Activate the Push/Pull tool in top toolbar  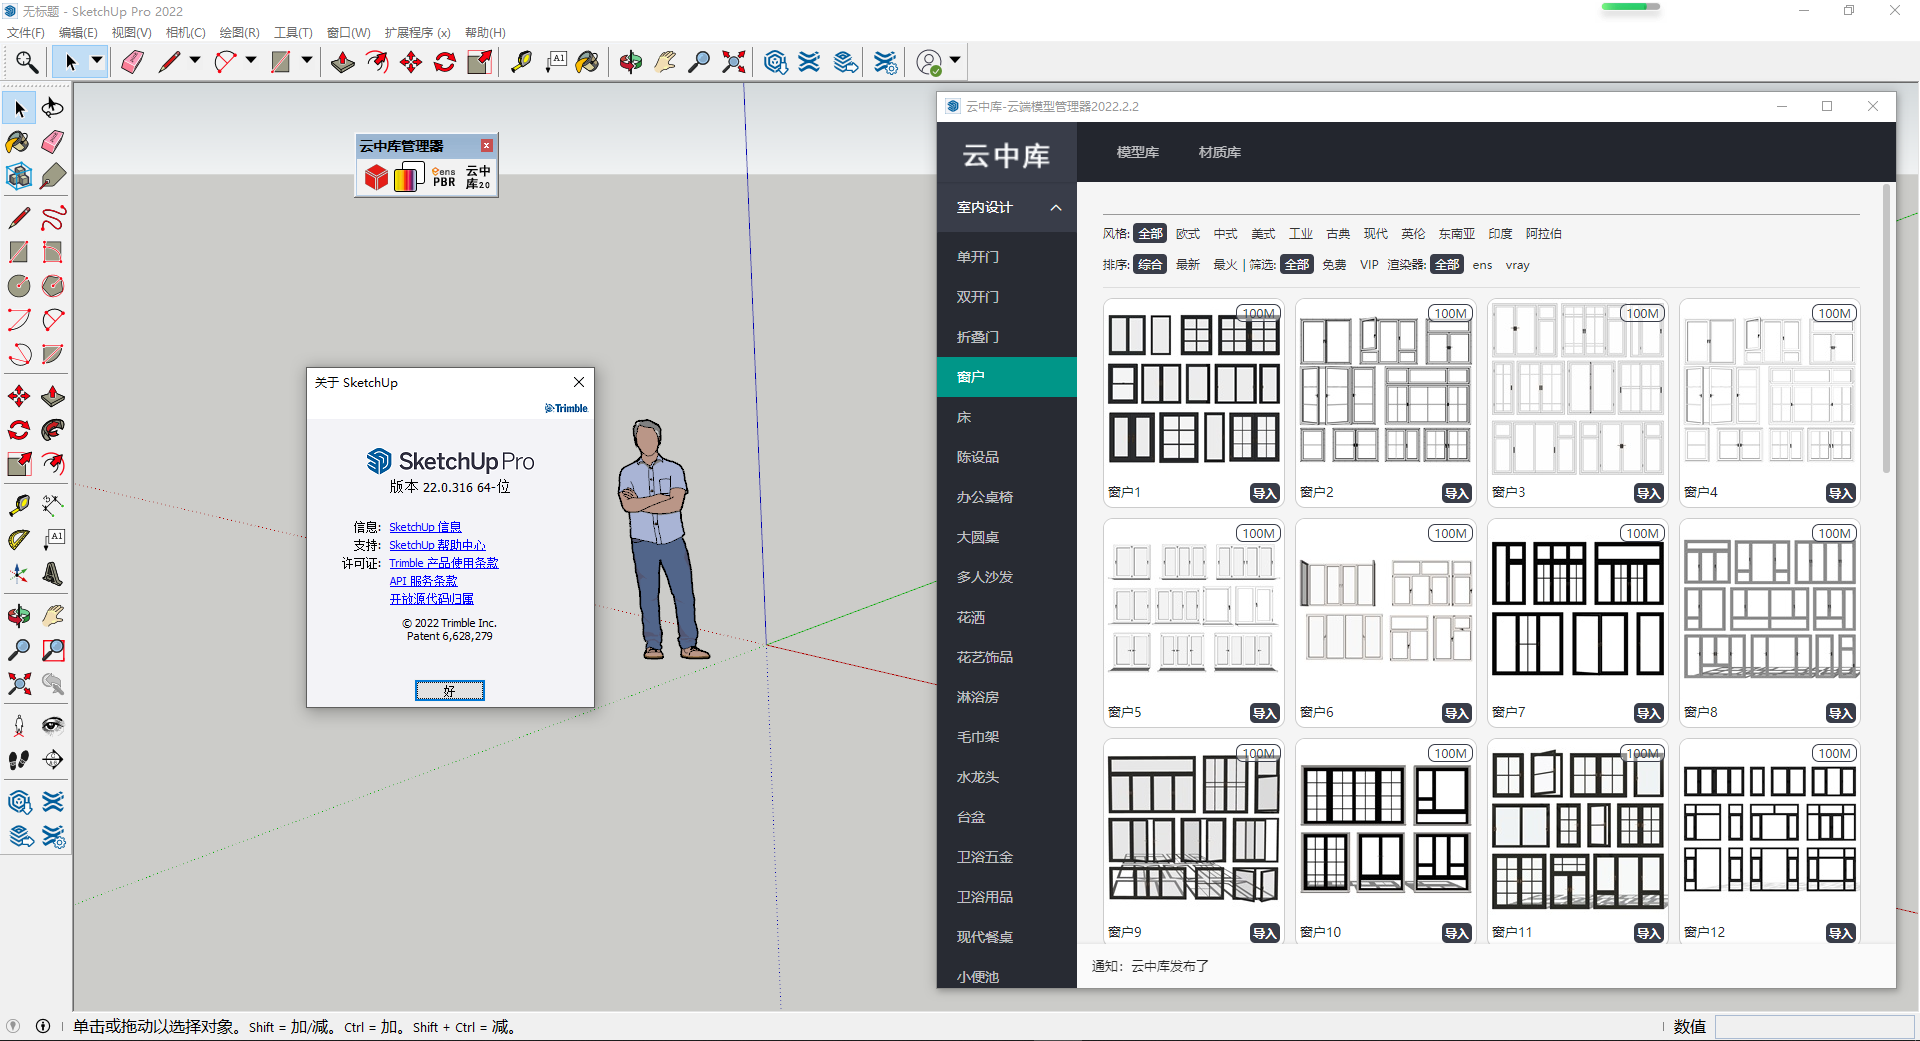343,62
